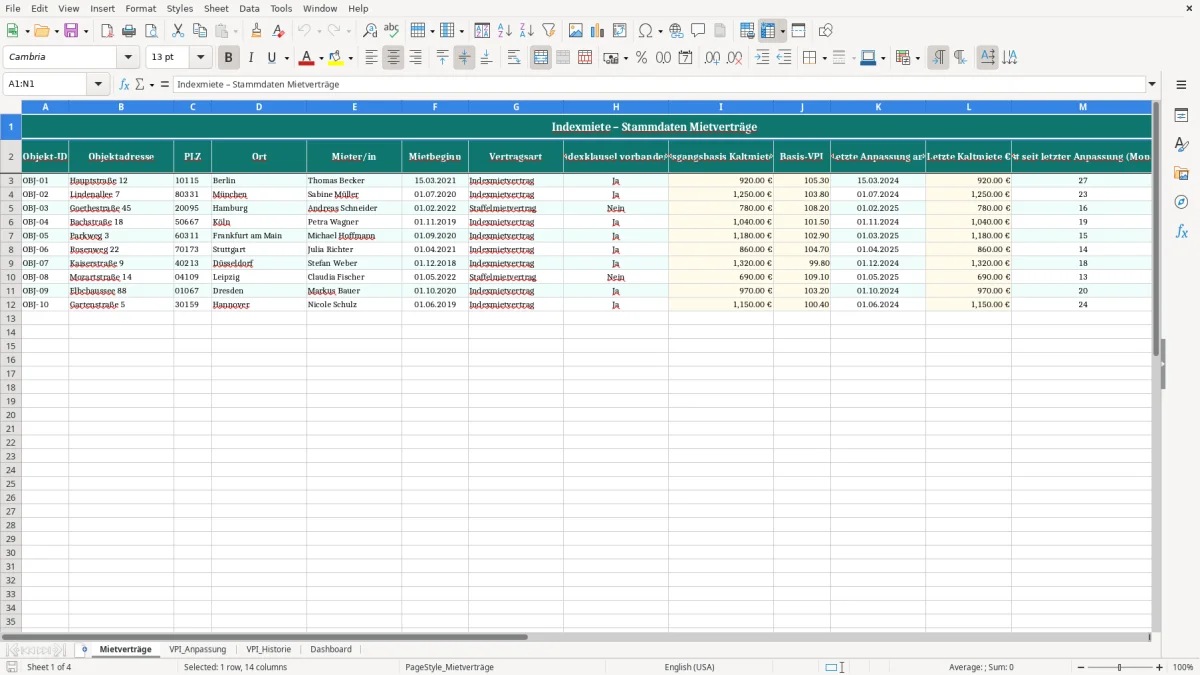Image resolution: width=1200 pixels, height=675 pixels.
Task: Toggle Bold formatting
Action: point(228,58)
